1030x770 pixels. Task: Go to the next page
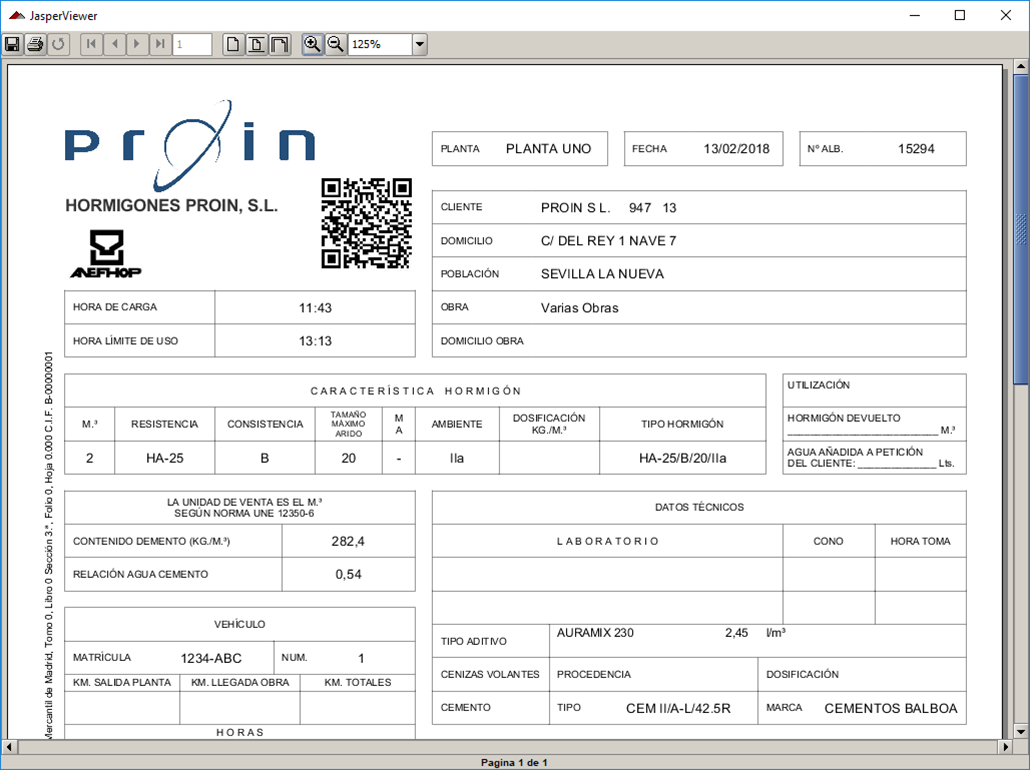pyautogui.click(x=137, y=44)
